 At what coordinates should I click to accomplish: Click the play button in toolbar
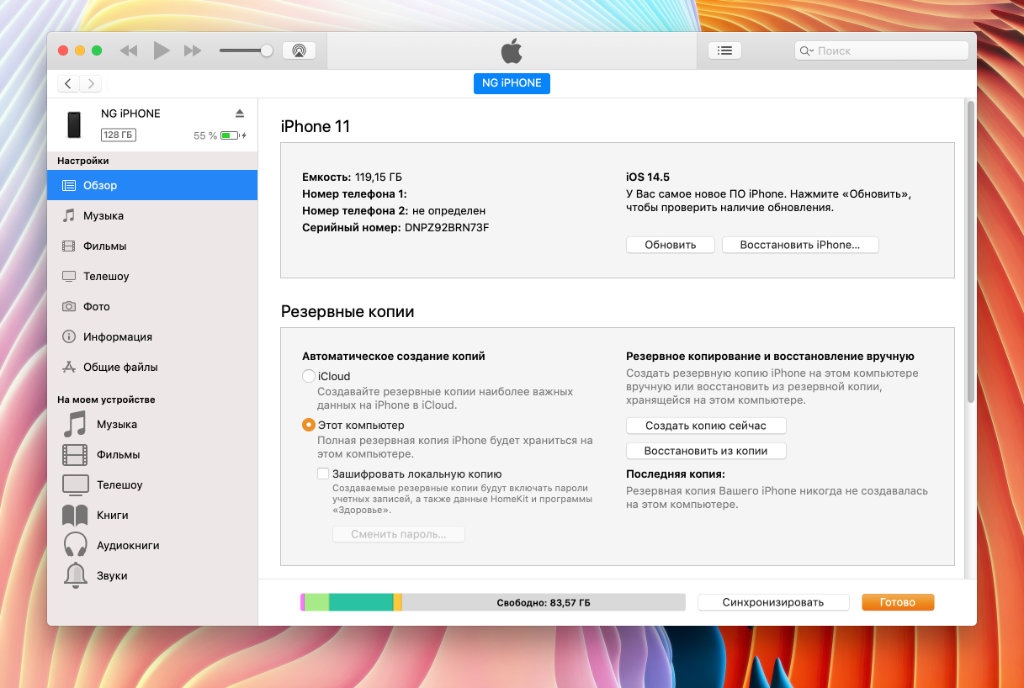coord(161,50)
